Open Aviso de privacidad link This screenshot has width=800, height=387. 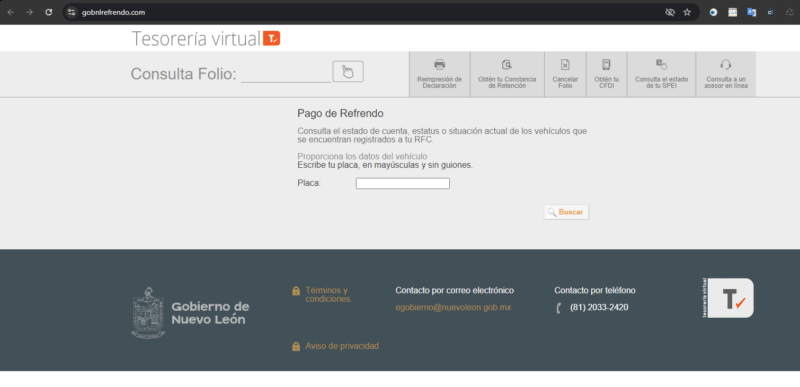tap(342, 346)
